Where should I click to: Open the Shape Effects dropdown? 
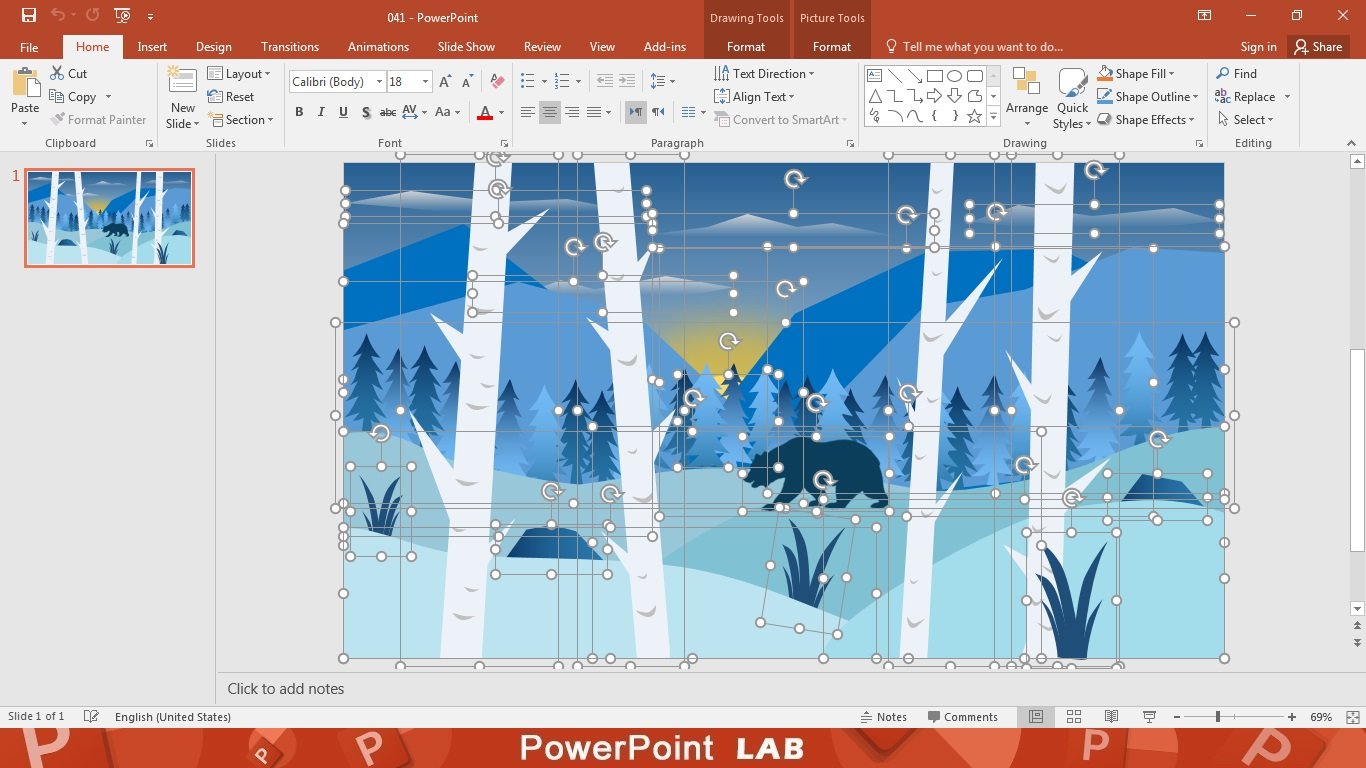tap(1146, 120)
